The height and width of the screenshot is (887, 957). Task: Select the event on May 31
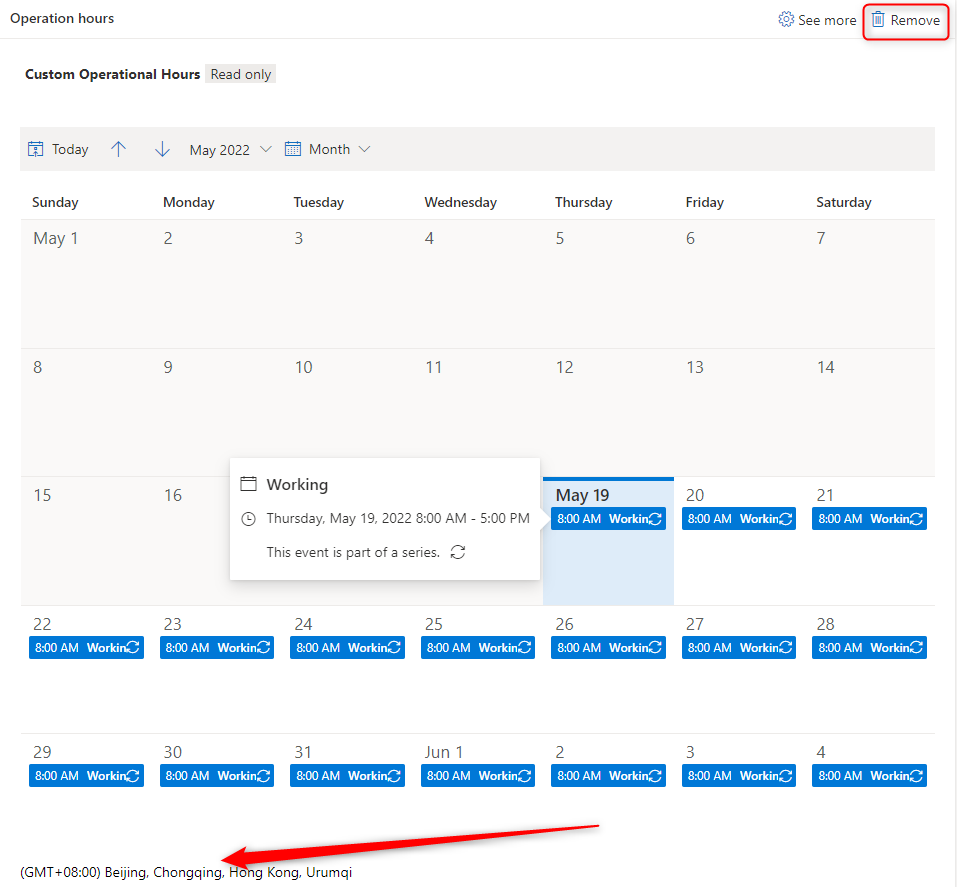pyautogui.click(x=346, y=776)
